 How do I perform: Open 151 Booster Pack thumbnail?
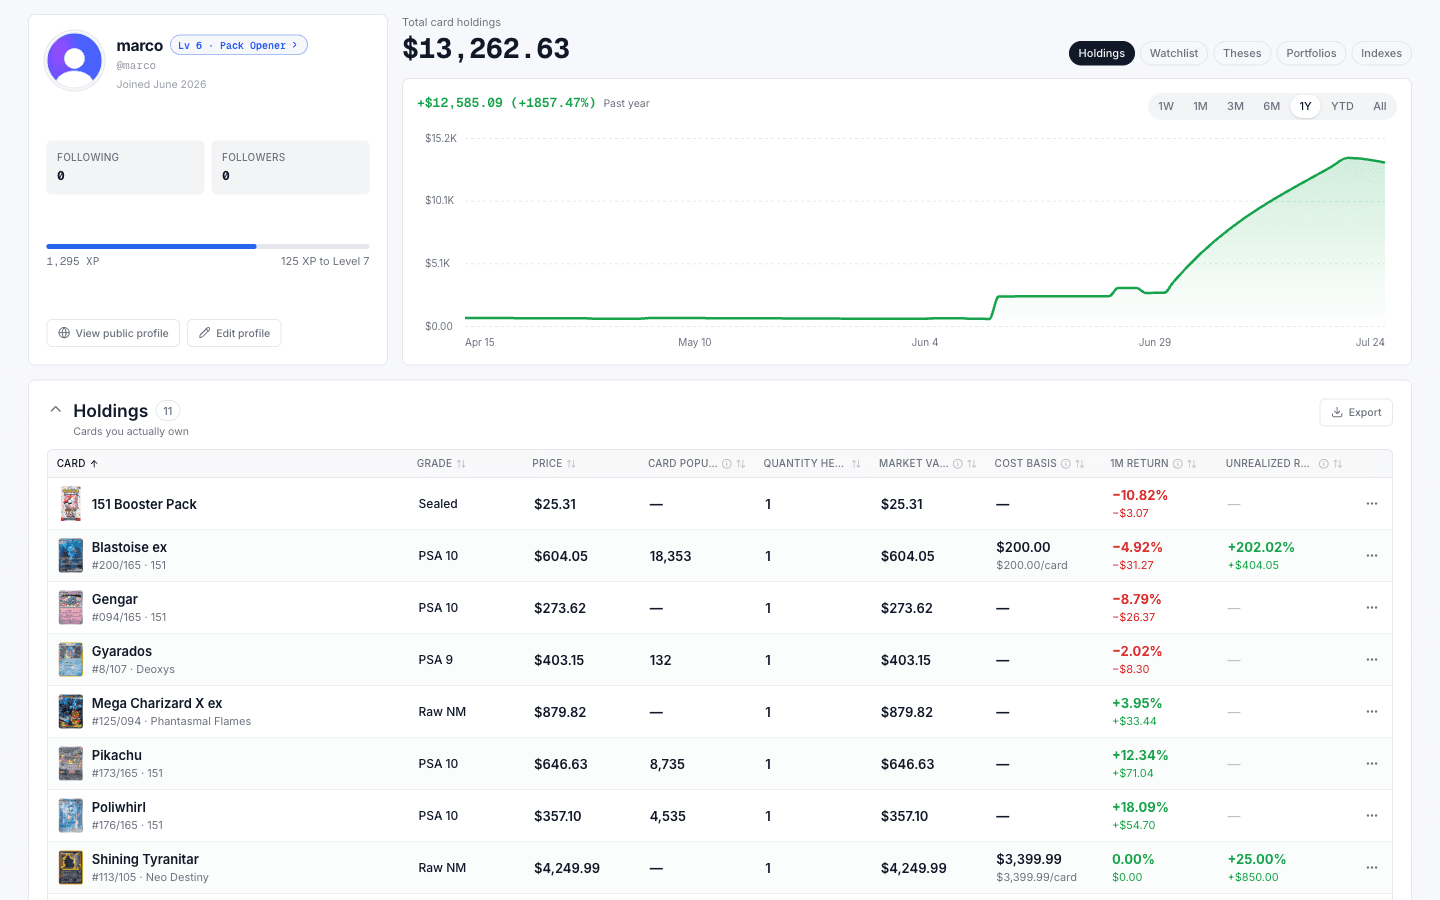(x=71, y=504)
